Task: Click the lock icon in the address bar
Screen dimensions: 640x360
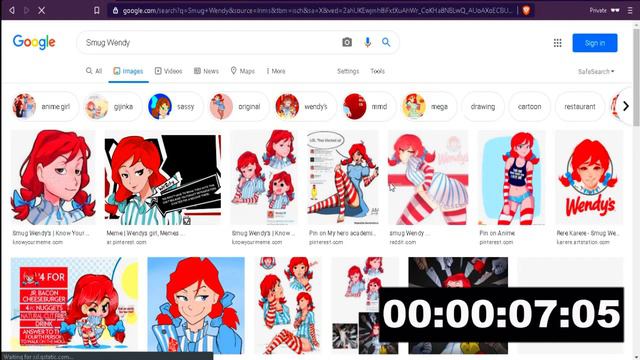Action: 116,11
